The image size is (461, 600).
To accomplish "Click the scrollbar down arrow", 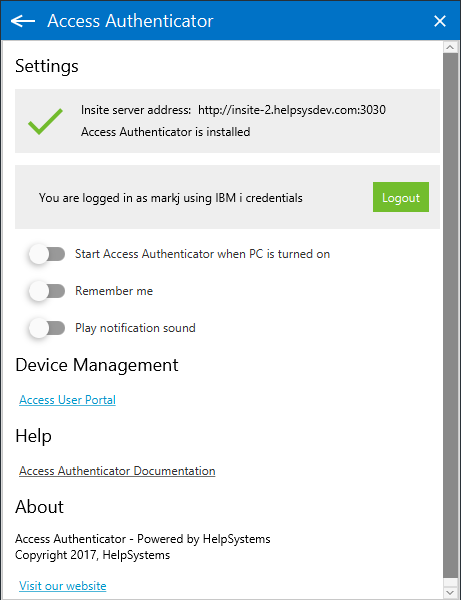I will coord(450,593).
